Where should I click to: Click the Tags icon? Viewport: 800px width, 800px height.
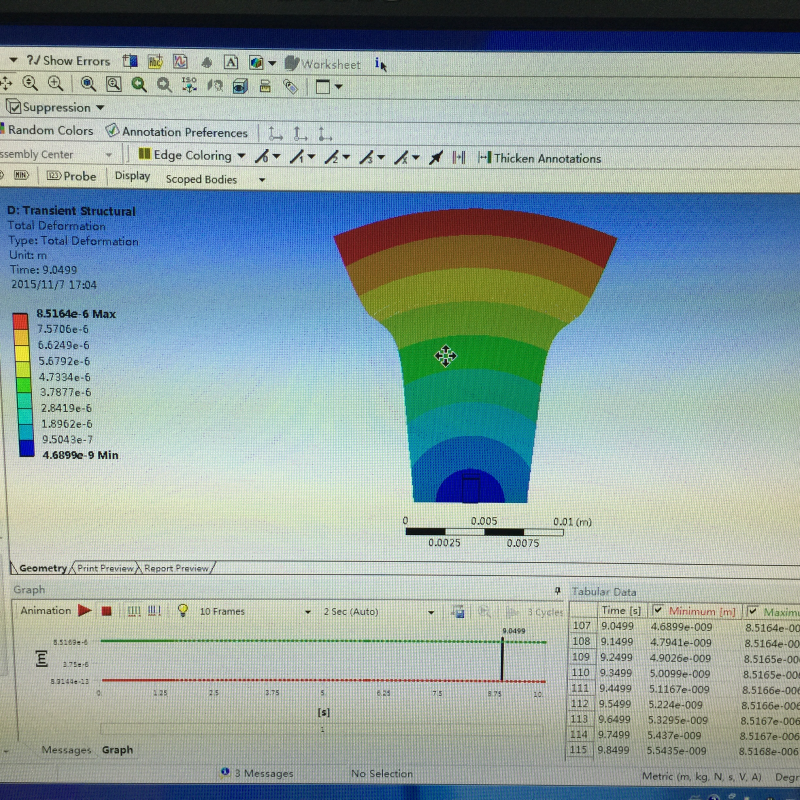[290, 87]
